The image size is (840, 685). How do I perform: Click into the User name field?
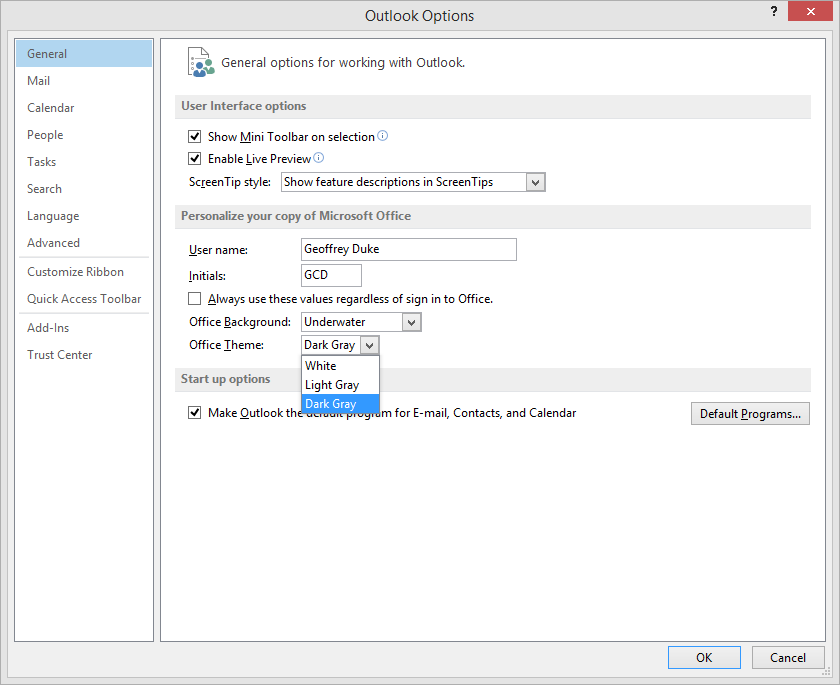point(409,250)
